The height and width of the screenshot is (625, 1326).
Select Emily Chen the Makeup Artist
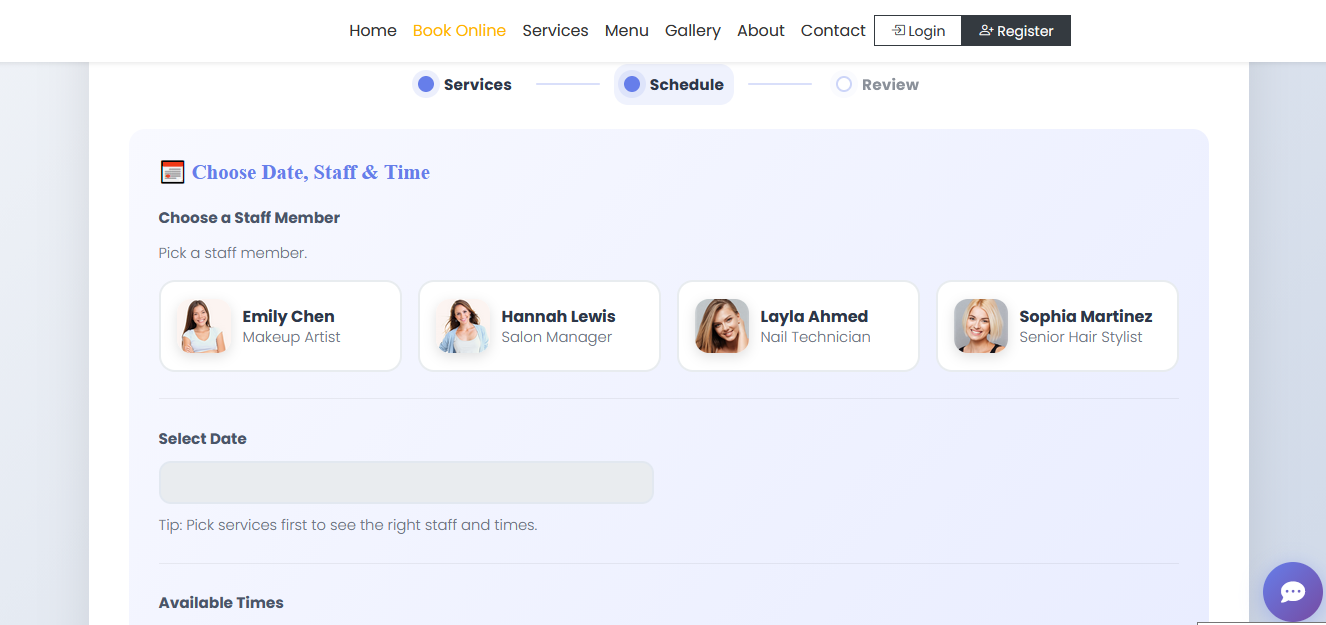click(x=280, y=325)
